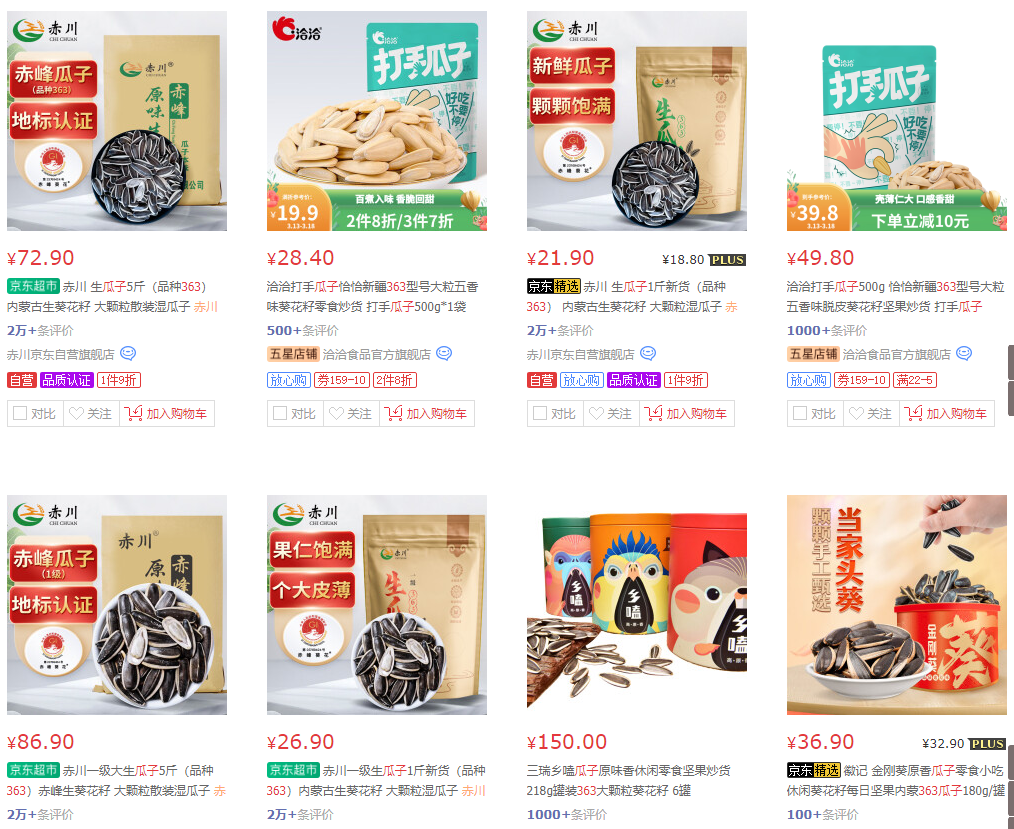Image resolution: width=1014 pixels, height=829 pixels.
Task: Click heart 关注 icon for the ¥72.90 product
Action: (76, 413)
